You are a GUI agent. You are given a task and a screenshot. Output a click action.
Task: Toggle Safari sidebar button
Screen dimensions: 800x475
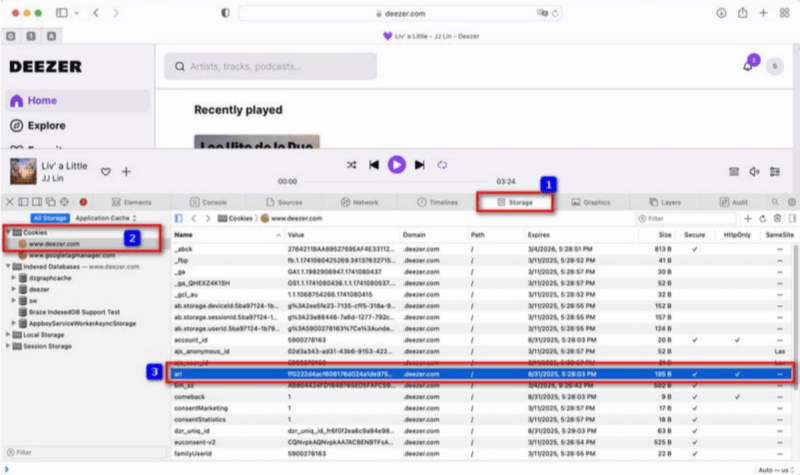click(x=62, y=13)
